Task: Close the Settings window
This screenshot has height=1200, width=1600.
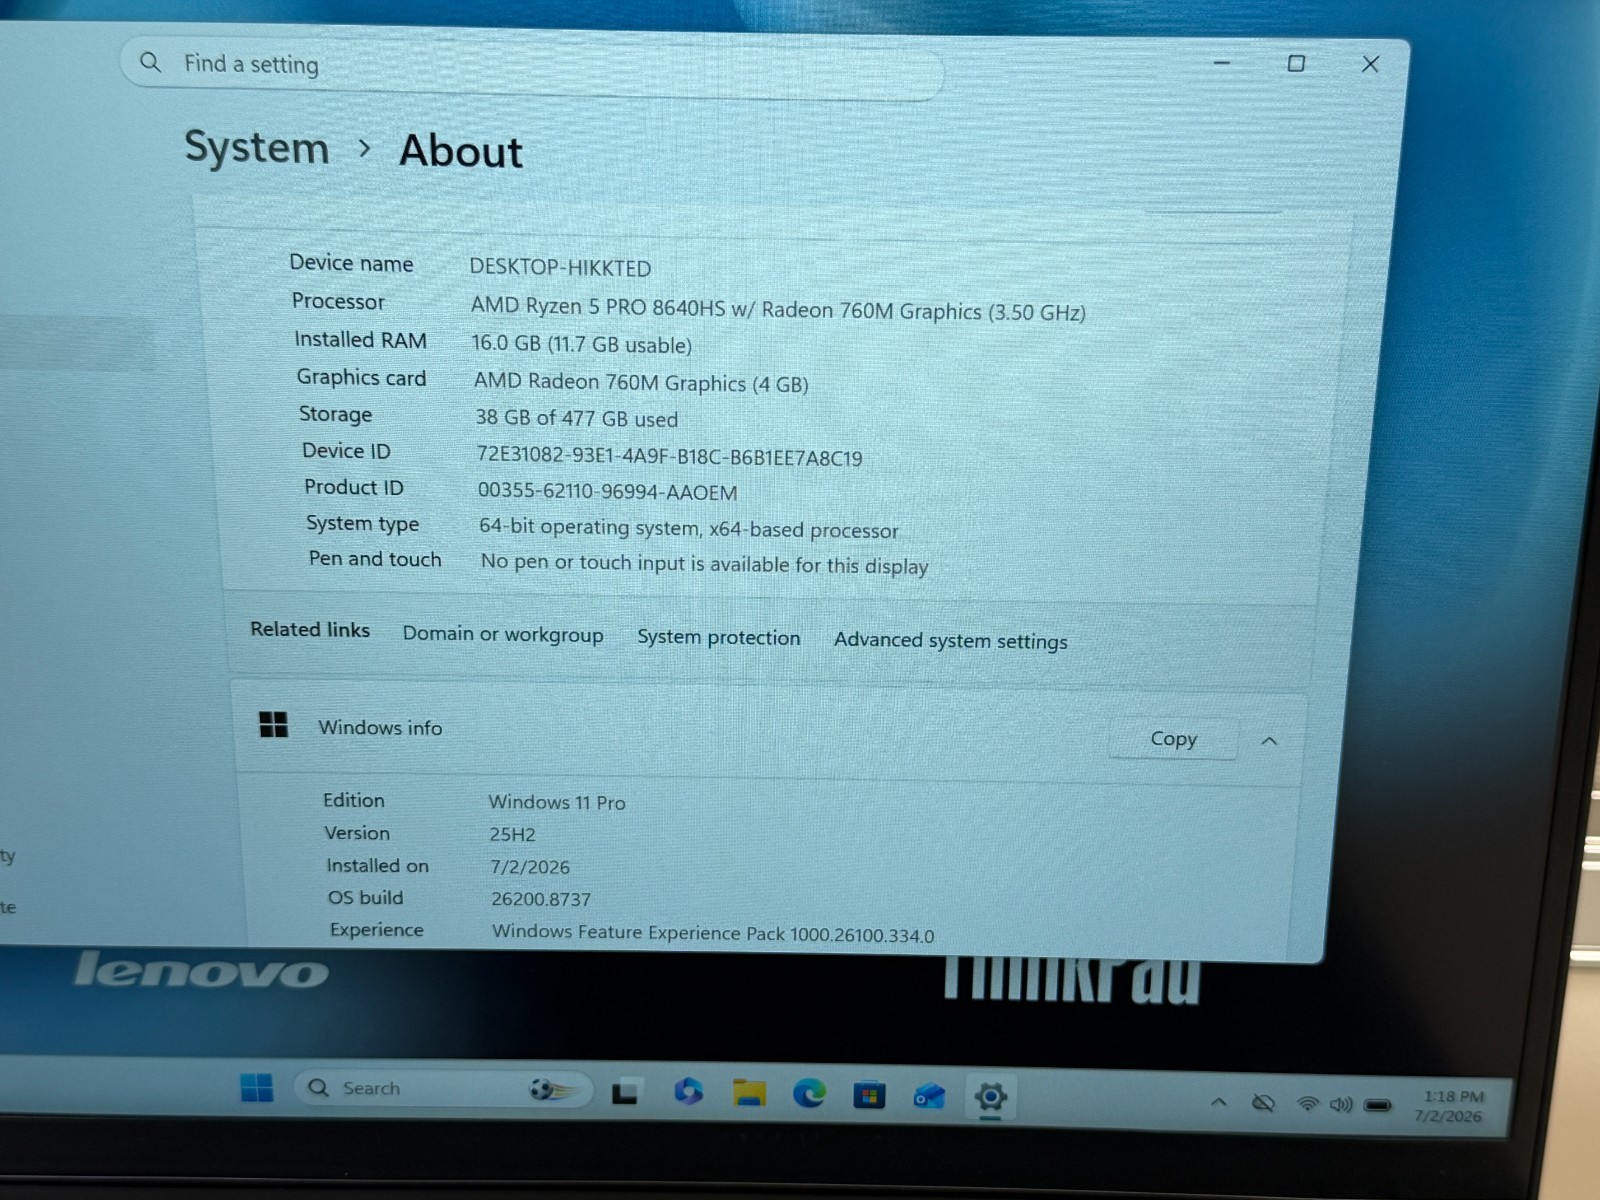Action: click(1370, 64)
